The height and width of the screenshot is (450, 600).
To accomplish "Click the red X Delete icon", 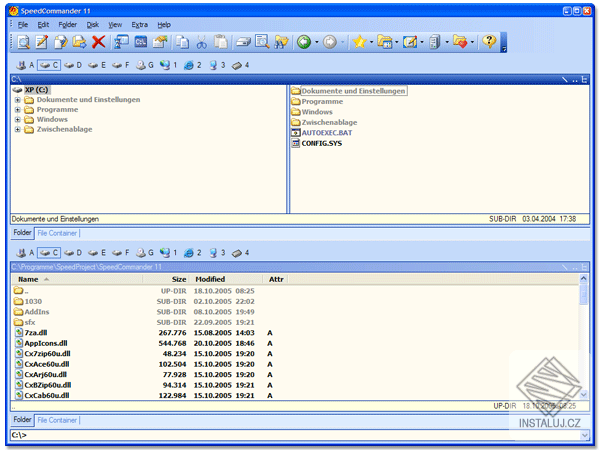I will coord(98,42).
